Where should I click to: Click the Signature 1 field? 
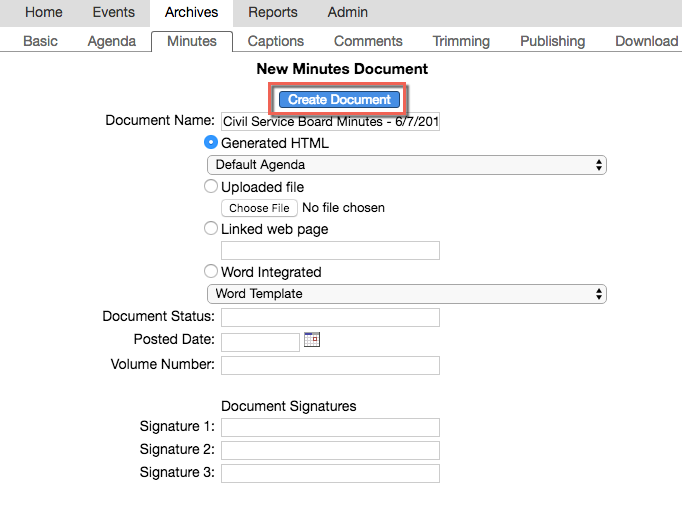coord(330,428)
